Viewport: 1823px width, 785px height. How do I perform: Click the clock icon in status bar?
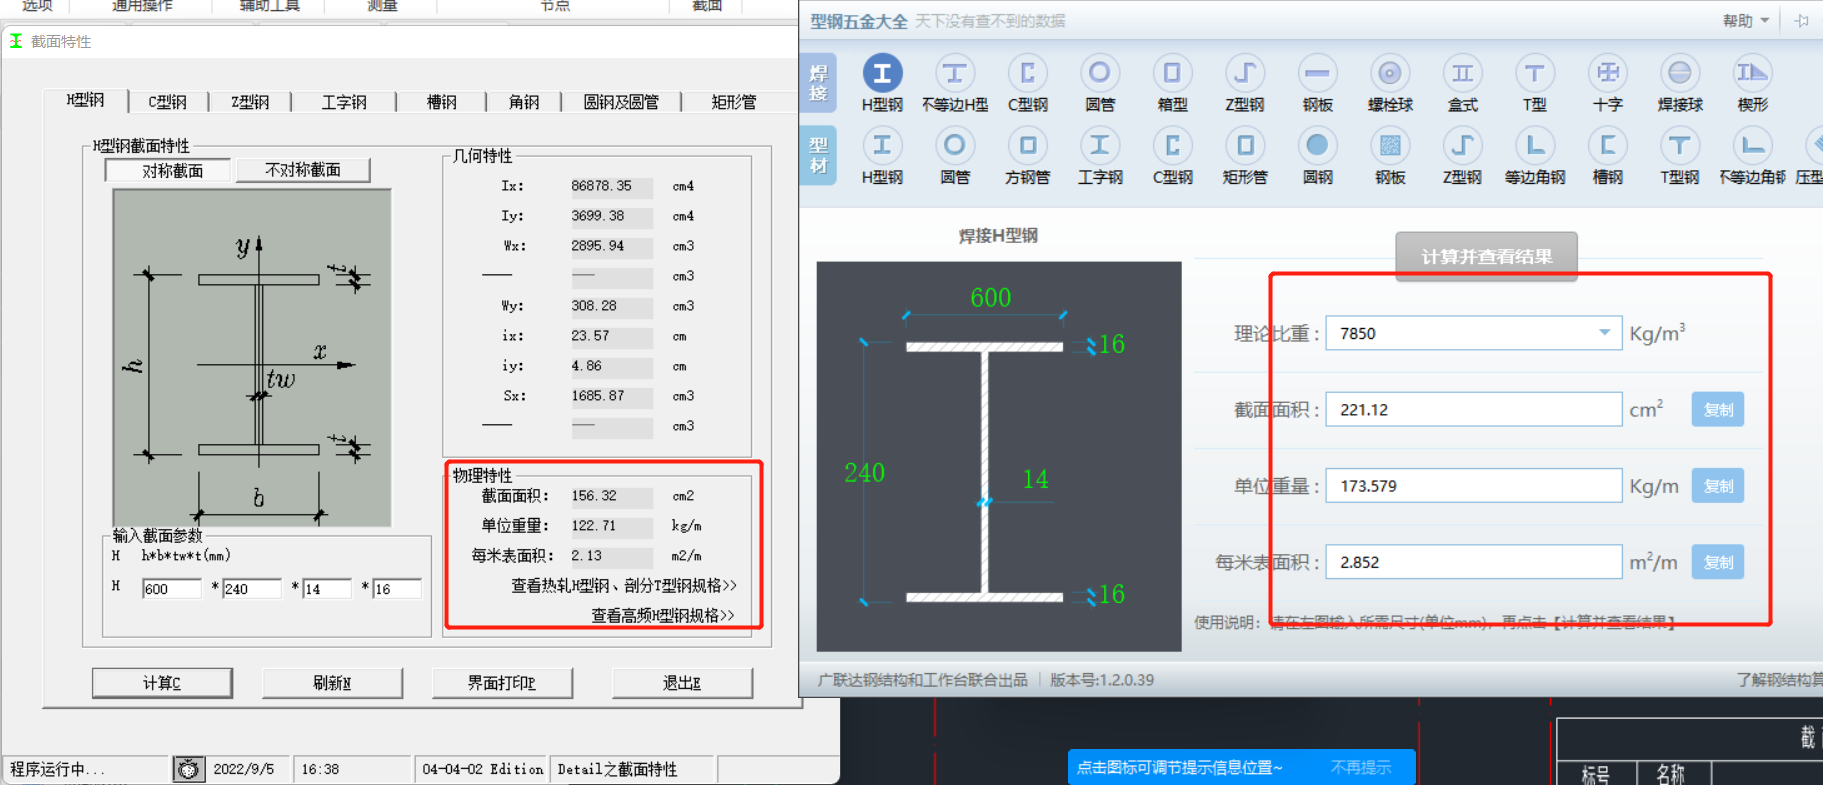click(x=188, y=769)
